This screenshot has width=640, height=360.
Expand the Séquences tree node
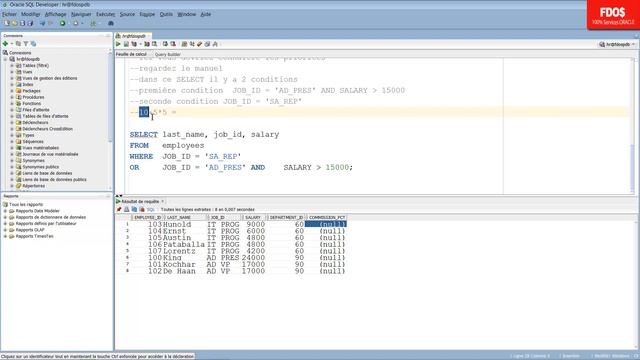tap(12, 141)
